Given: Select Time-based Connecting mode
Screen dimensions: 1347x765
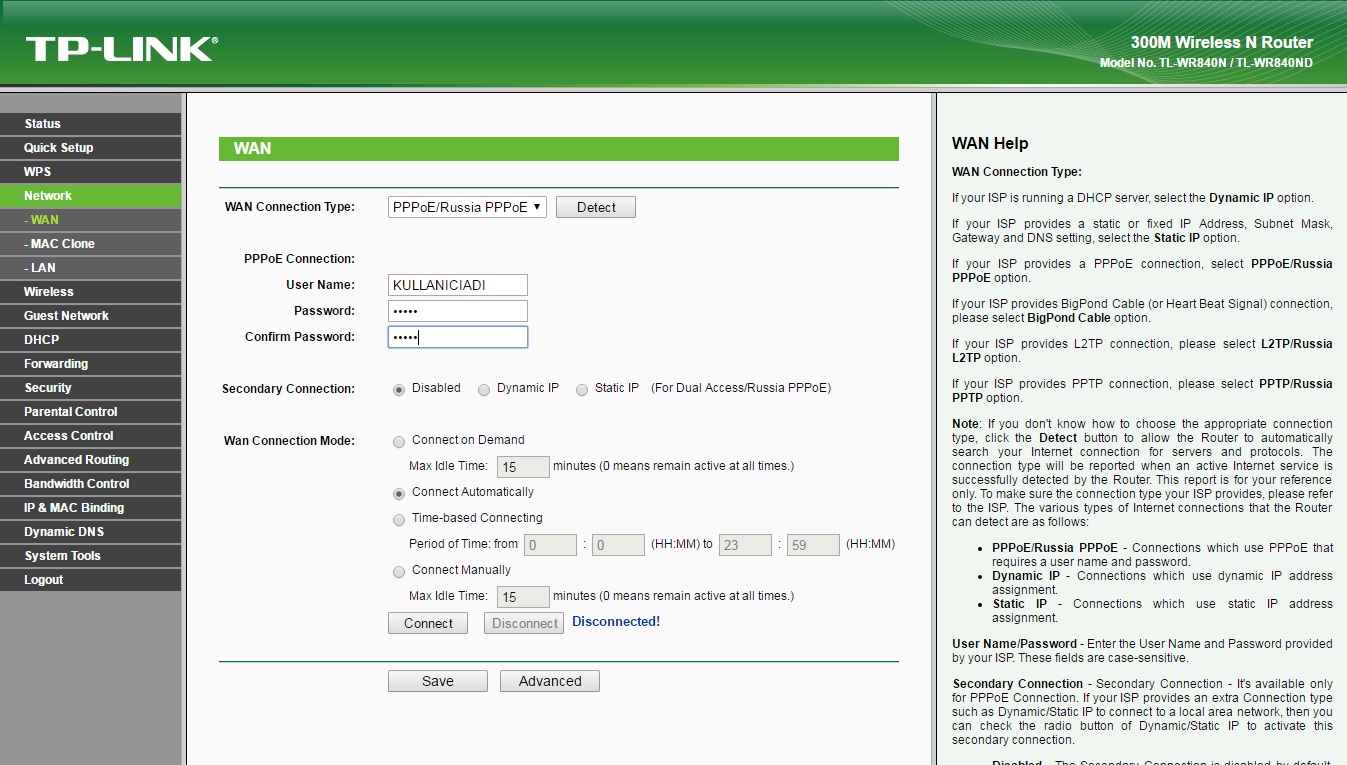Looking at the screenshot, I should [x=399, y=519].
